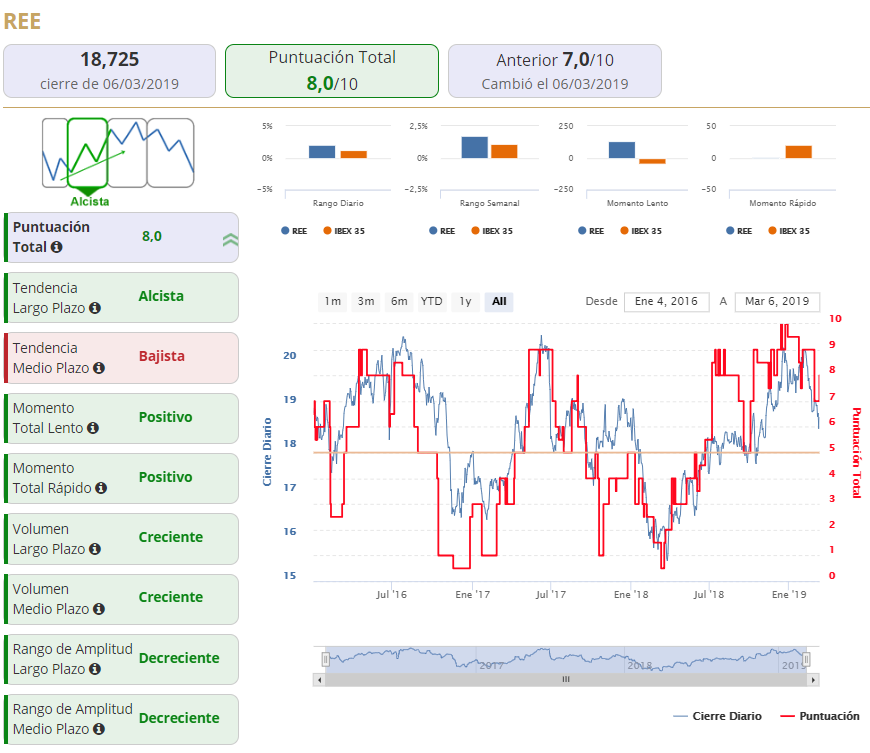Click info icon for Rango de Amplitud Largo Plazo
The width and height of the screenshot is (870, 753).
coord(95,669)
